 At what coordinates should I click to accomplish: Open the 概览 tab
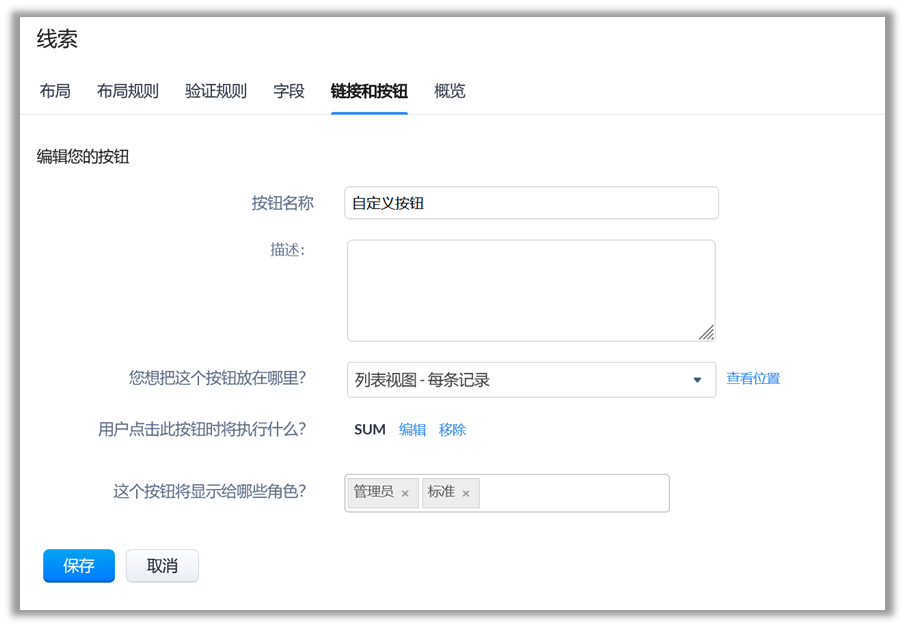click(x=449, y=91)
